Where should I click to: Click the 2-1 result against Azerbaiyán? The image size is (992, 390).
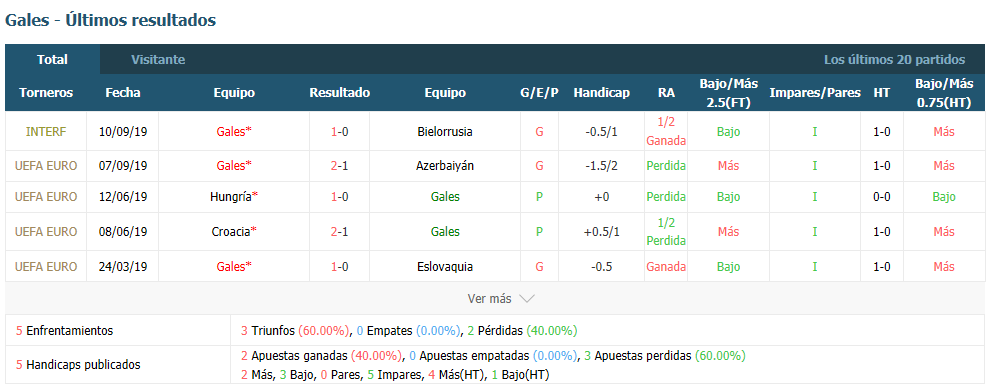click(x=339, y=165)
